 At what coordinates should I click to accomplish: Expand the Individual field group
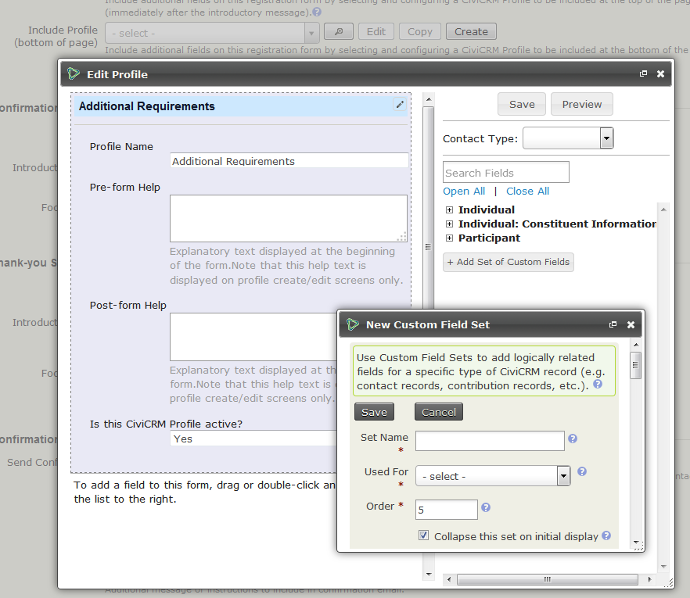tap(450, 210)
